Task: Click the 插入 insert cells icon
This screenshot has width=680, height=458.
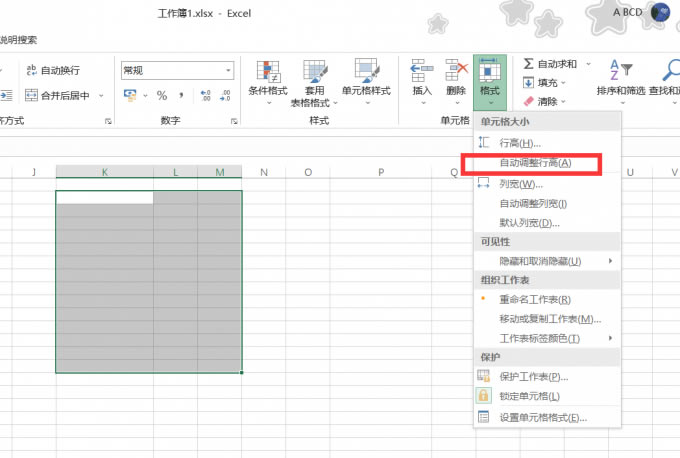Action: click(422, 71)
